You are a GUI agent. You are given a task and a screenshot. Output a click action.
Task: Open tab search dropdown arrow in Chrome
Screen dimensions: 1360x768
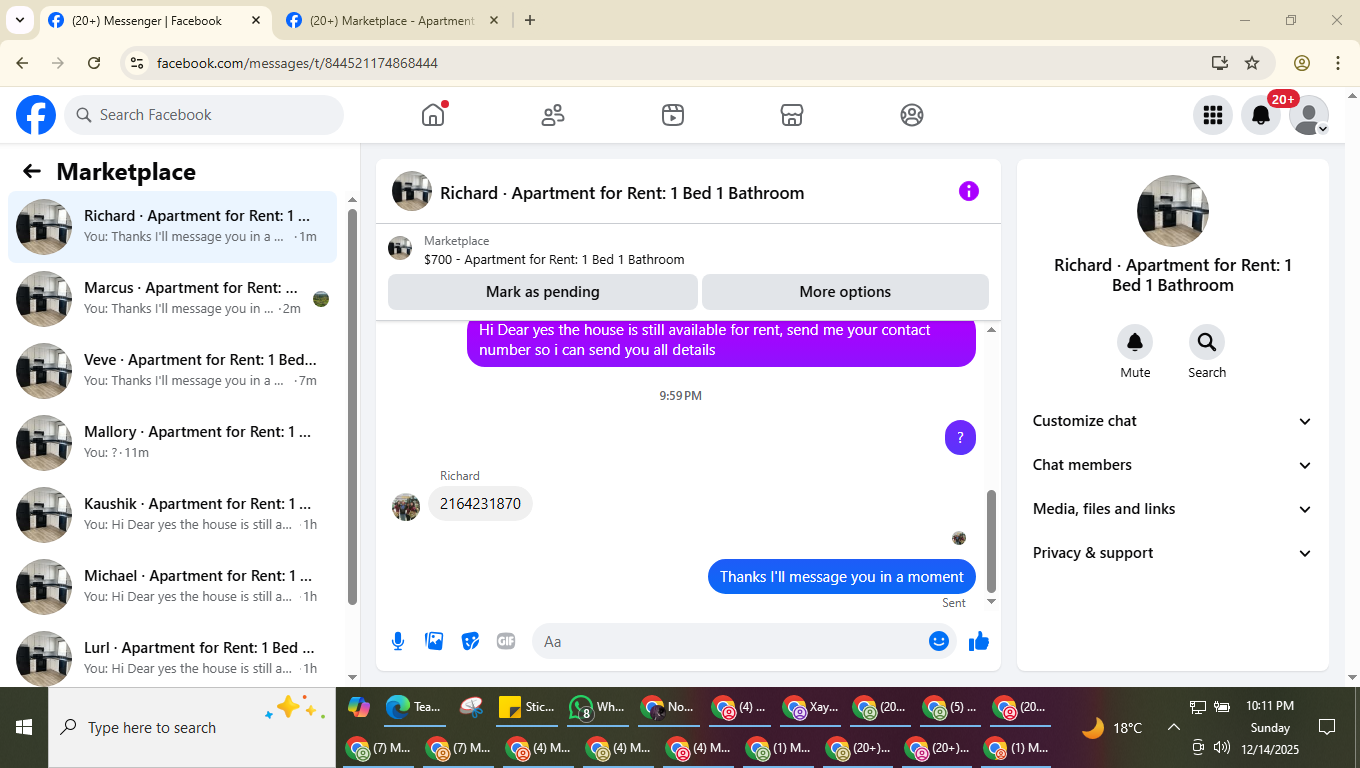19,20
